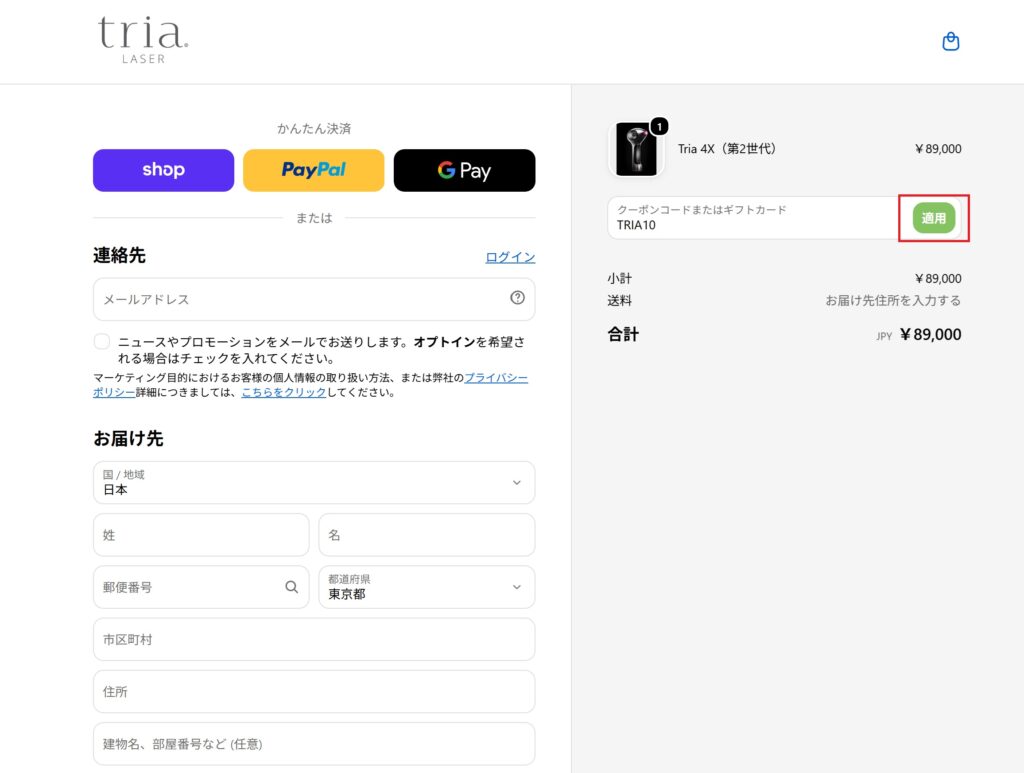The image size is (1024, 773).
Task: Focus the 建物名、部屋番号 building name field
Action: click(314, 744)
